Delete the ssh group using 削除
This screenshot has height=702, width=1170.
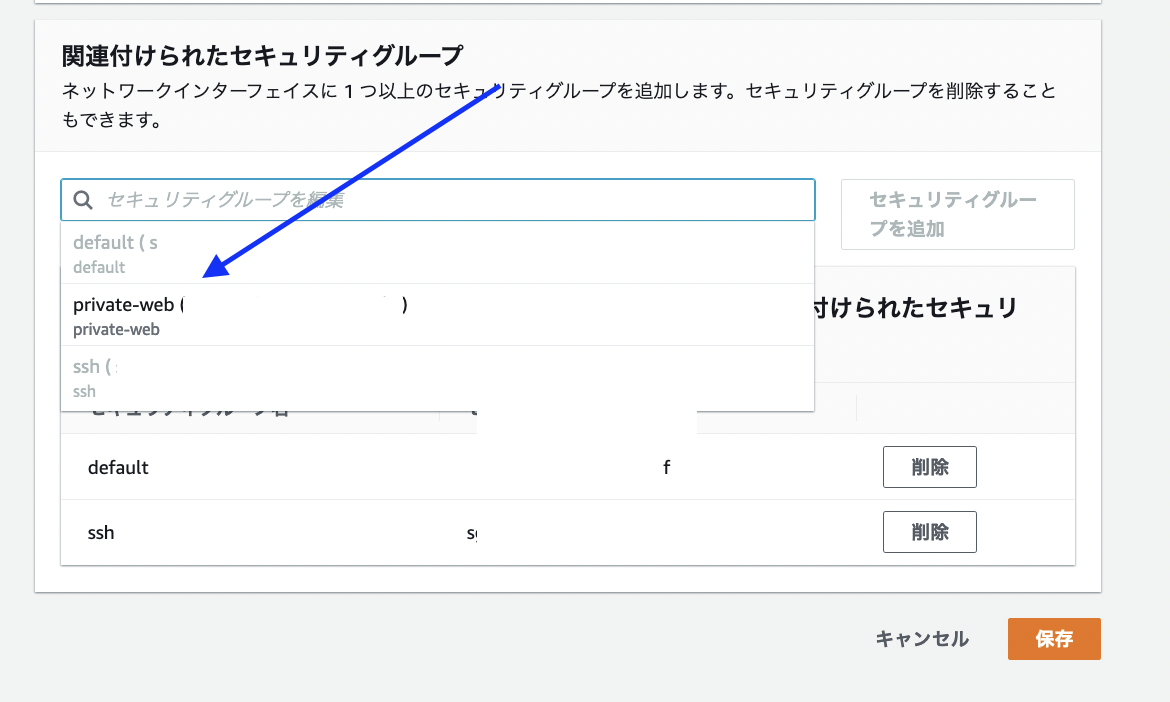tap(929, 531)
